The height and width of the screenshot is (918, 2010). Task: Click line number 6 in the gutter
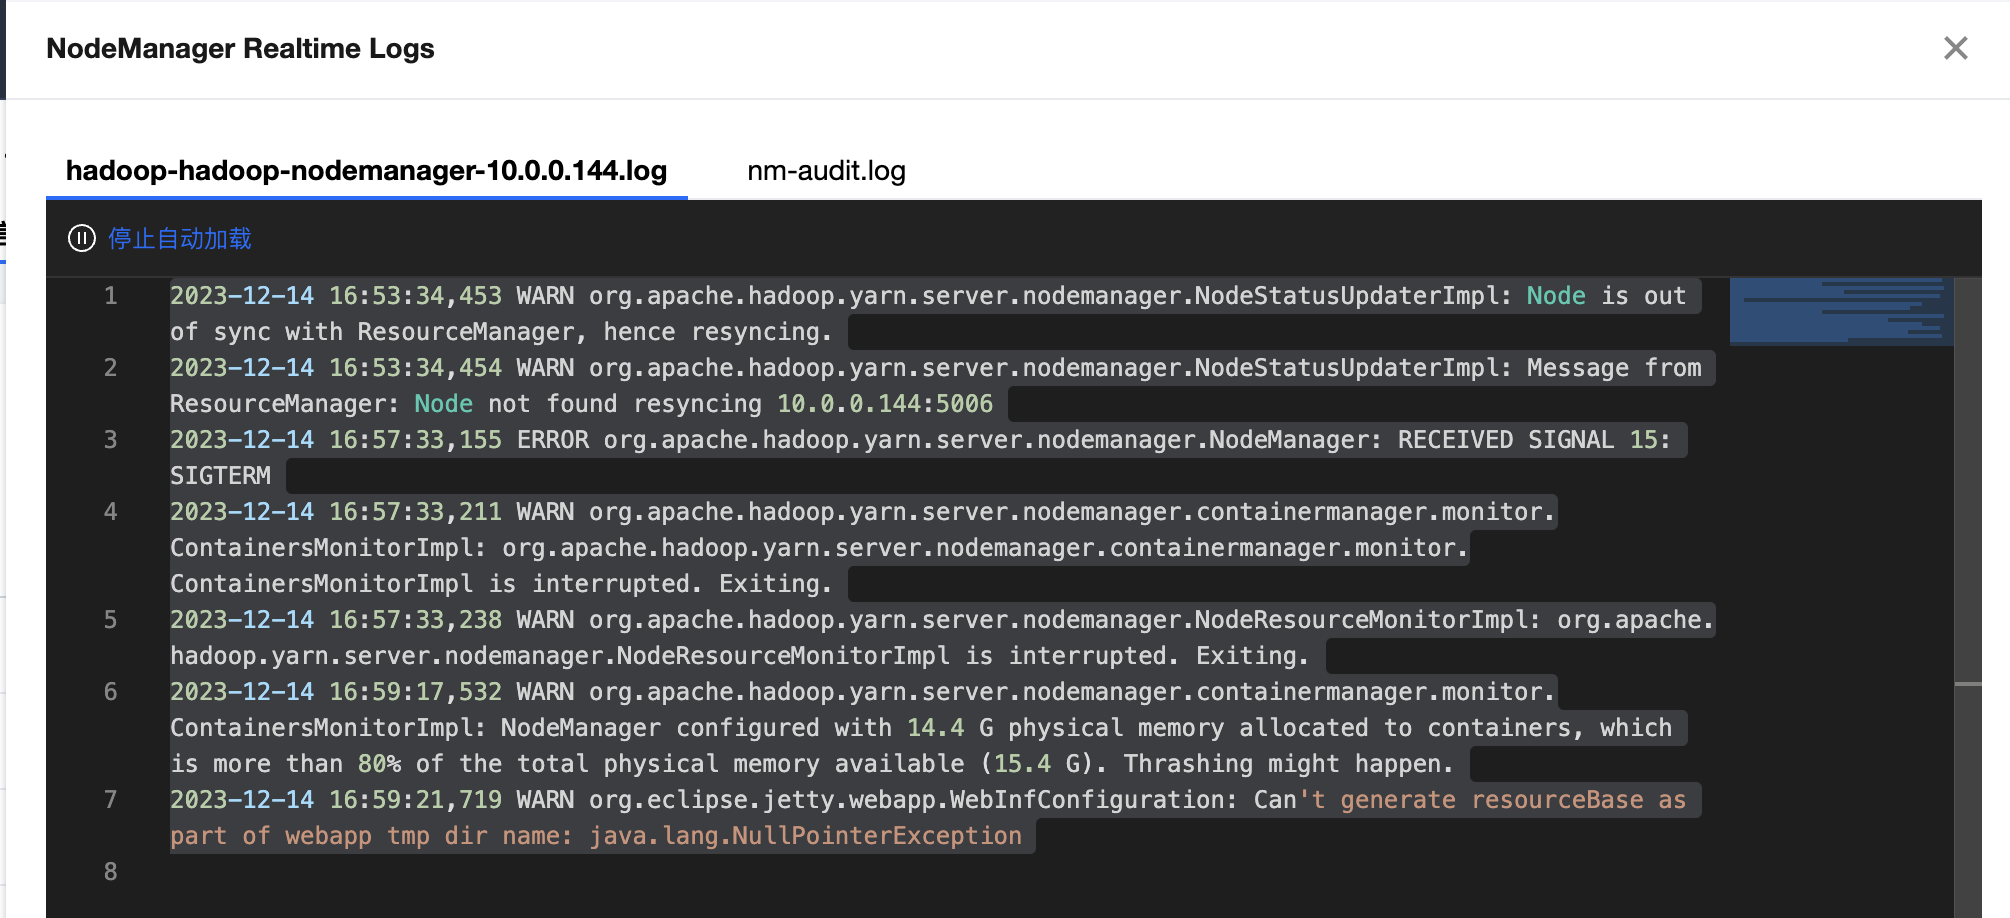(111, 692)
